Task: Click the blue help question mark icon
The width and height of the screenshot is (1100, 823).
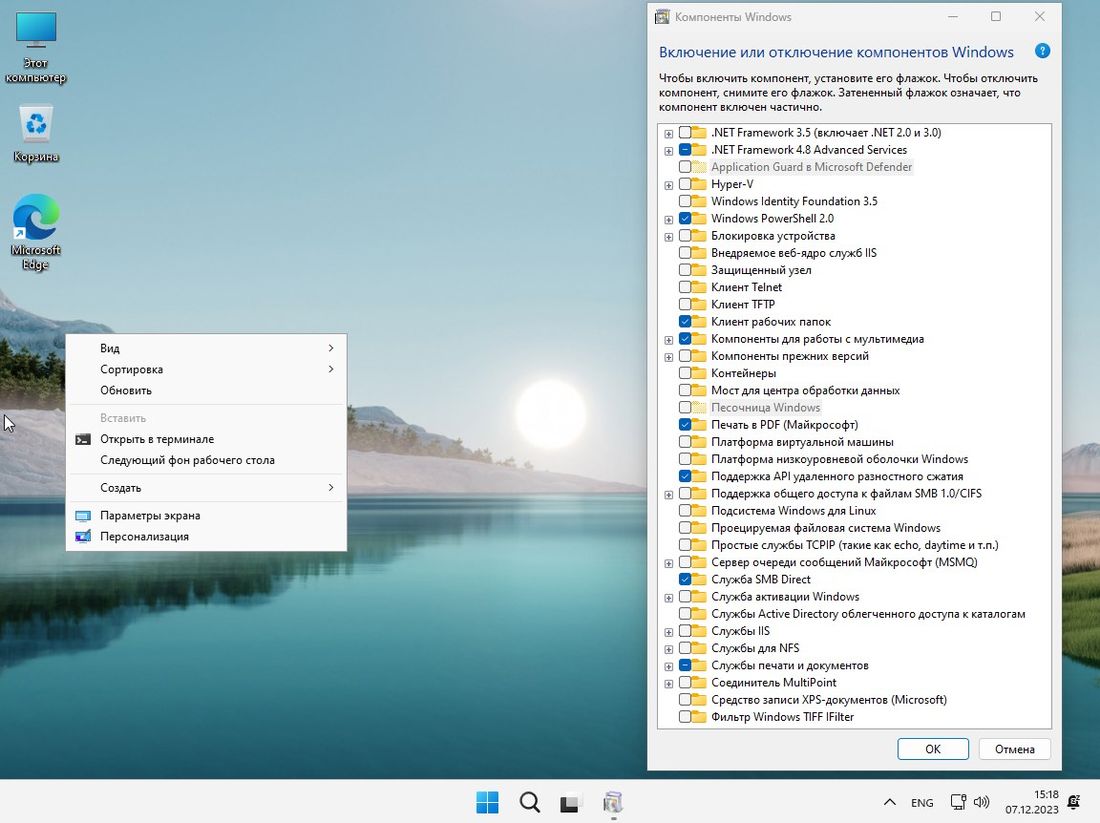Action: click(1042, 51)
